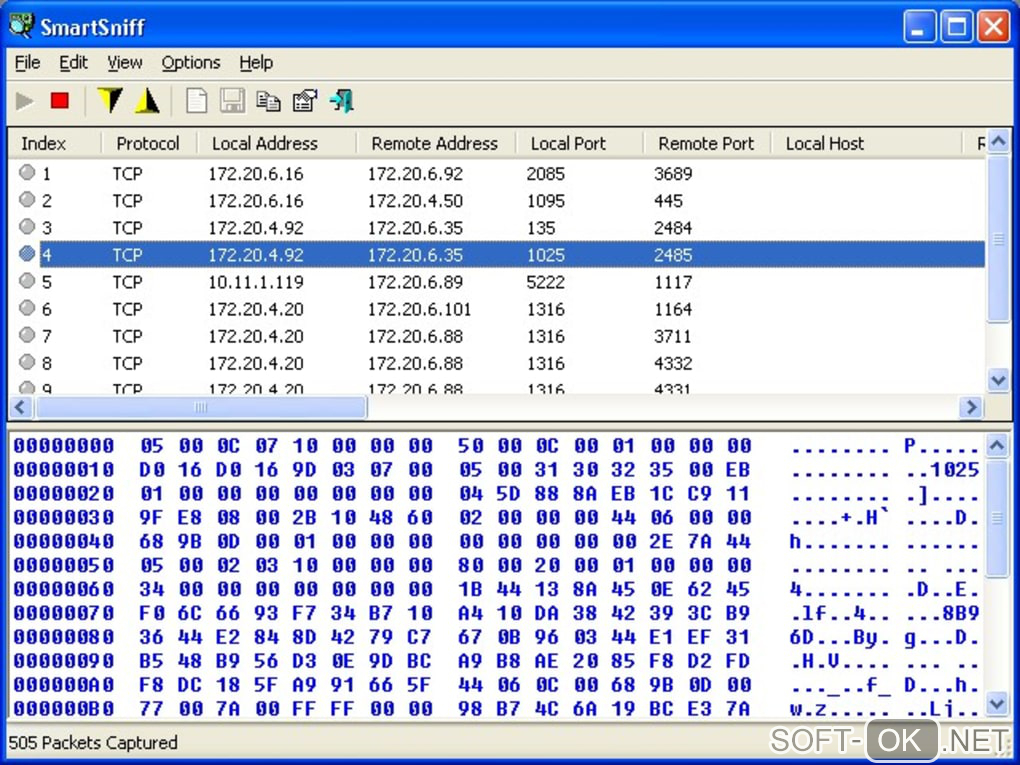Screen dimensions: 1020x765
Task: Maximize the SmartSniff window
Action: 956,27
